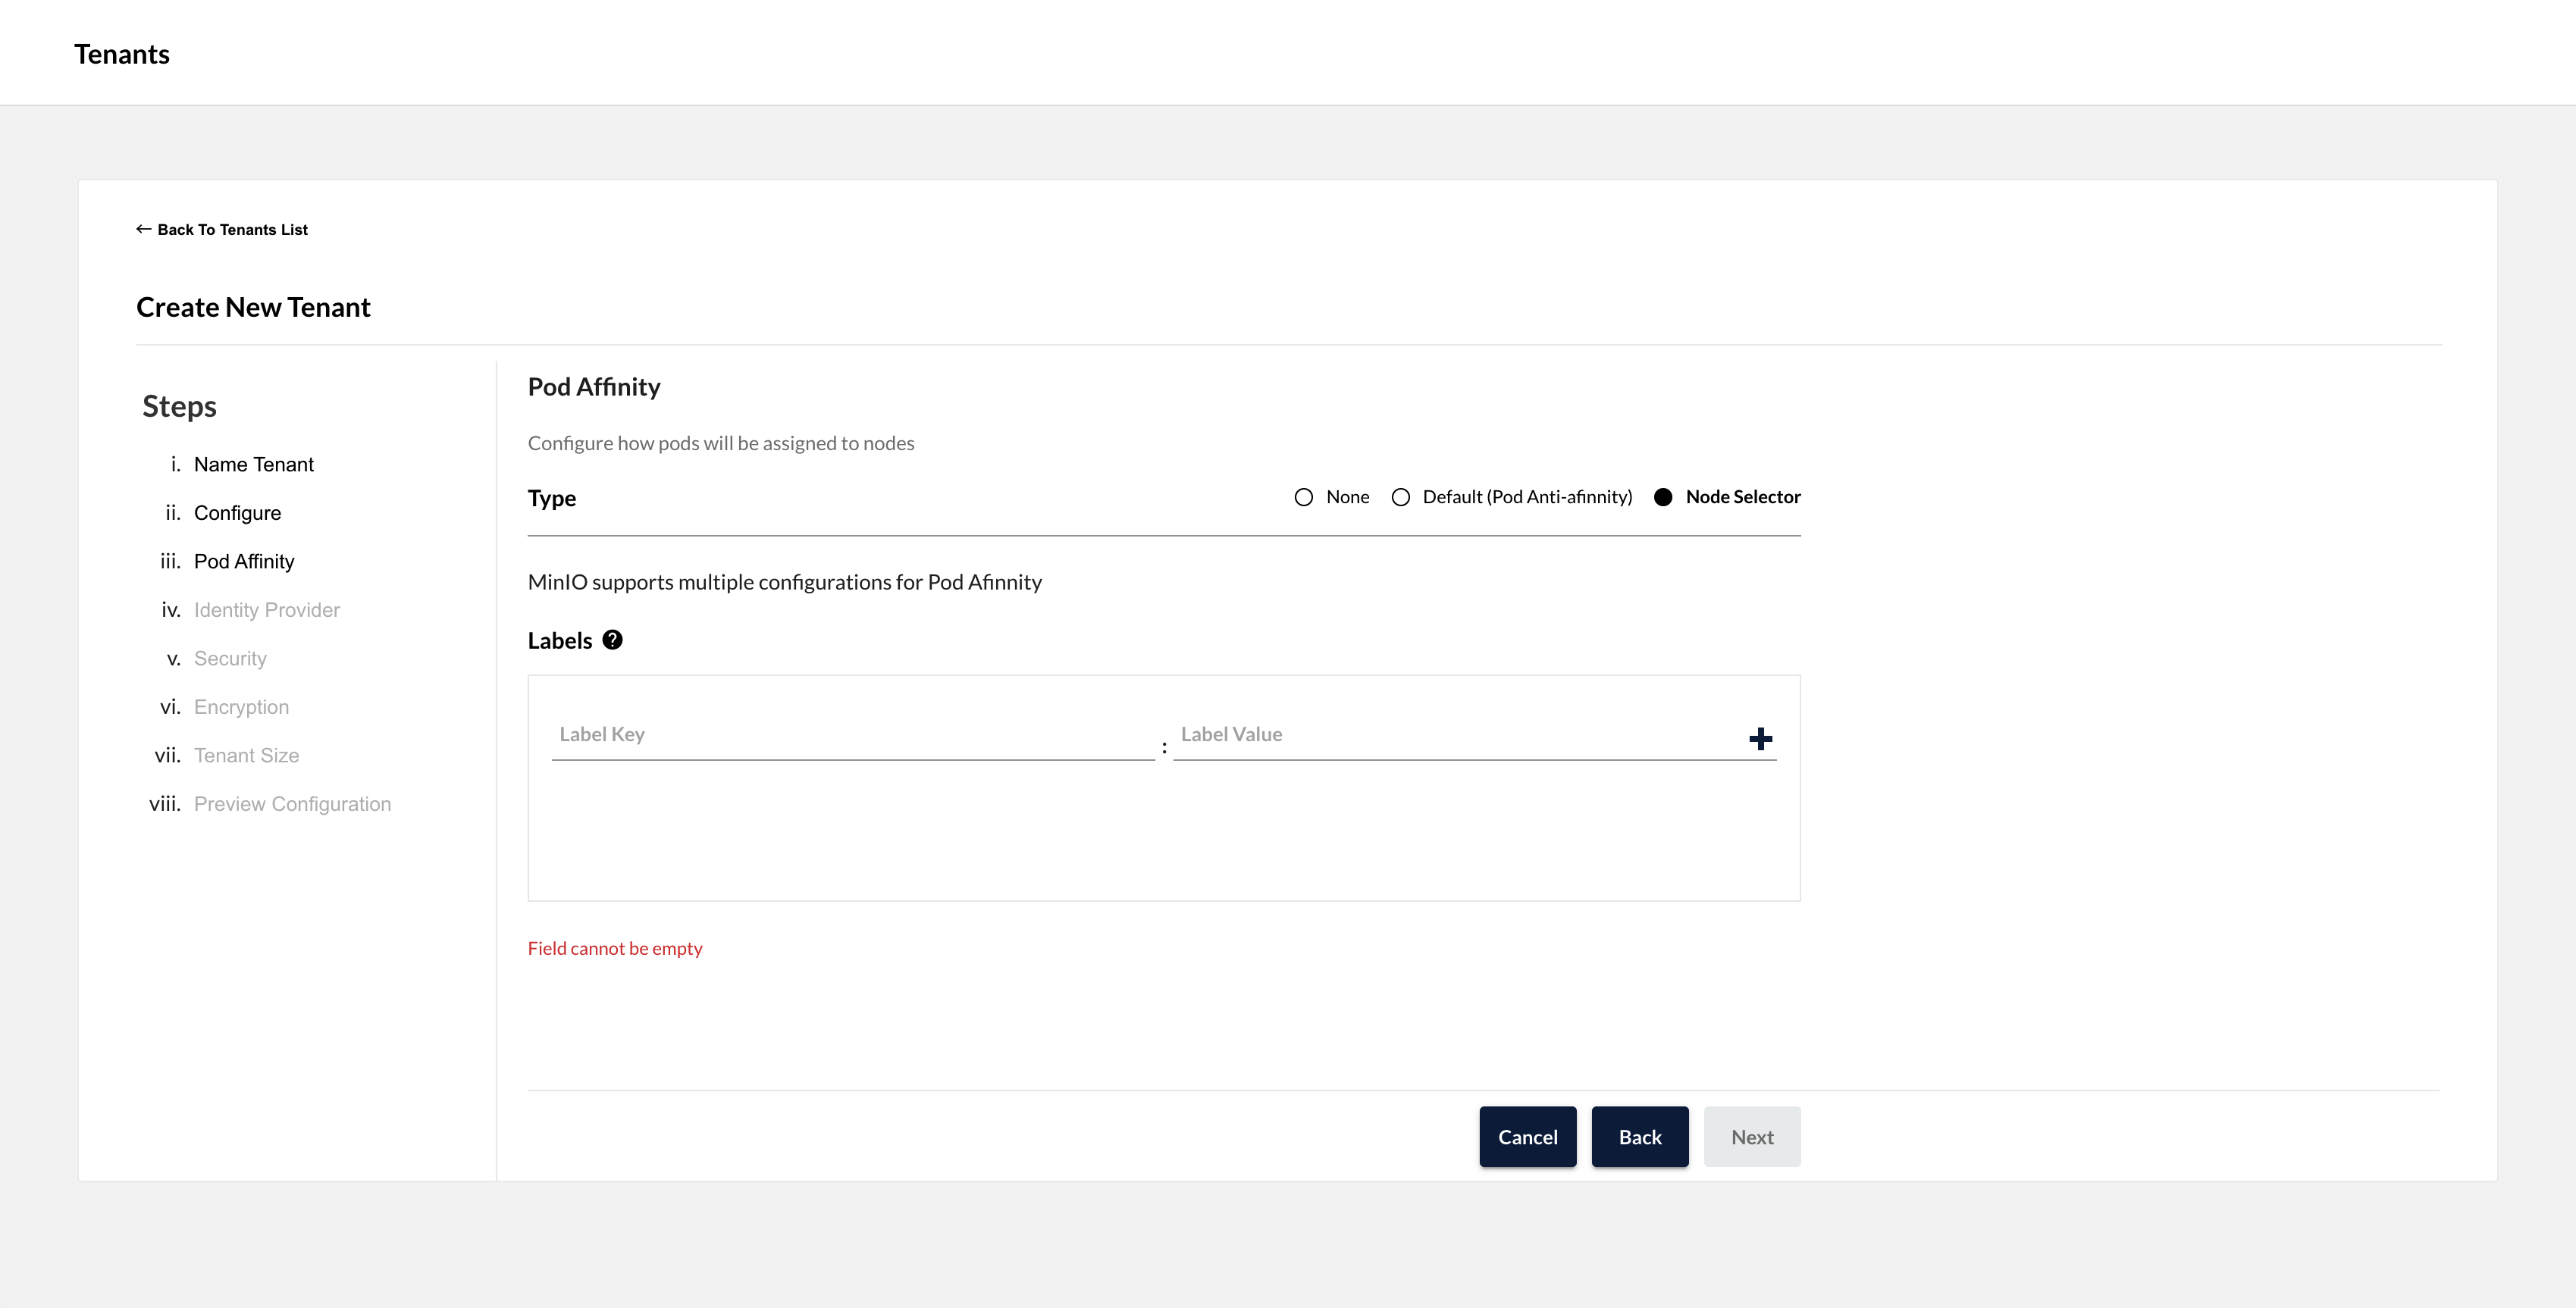Viewport: 2576px width, 1308px height.
Task: Click the Next button
Action: tap(1751, 1137)
